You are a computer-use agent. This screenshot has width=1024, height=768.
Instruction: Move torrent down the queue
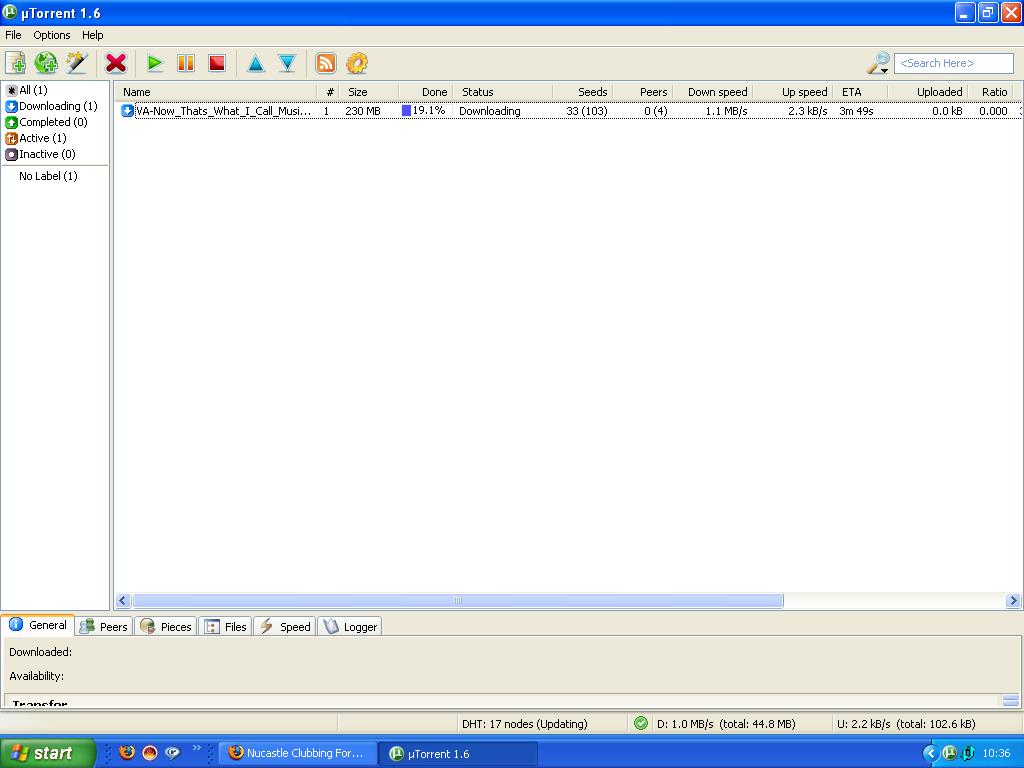(287, 63)
